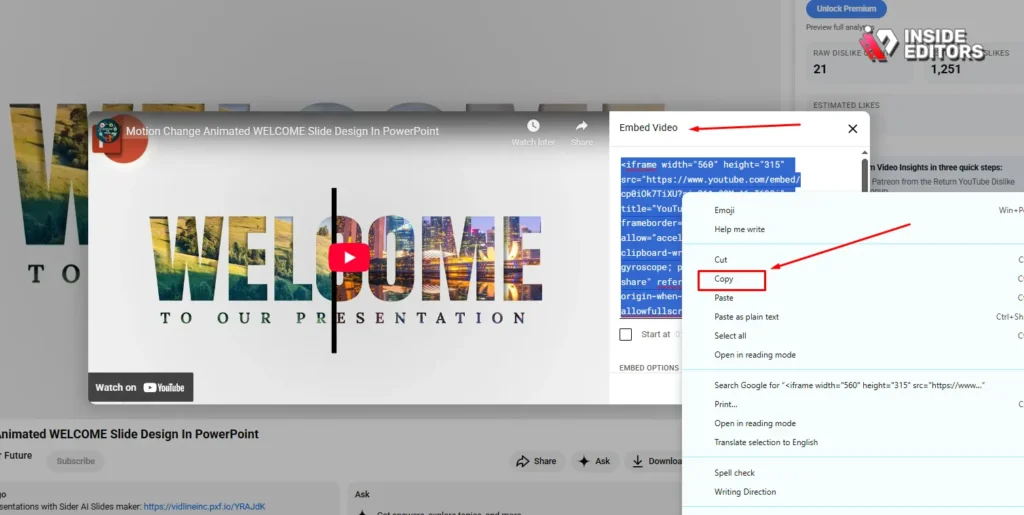
Task: Click the Watch later clock icon
Action: tap(533, 126)
